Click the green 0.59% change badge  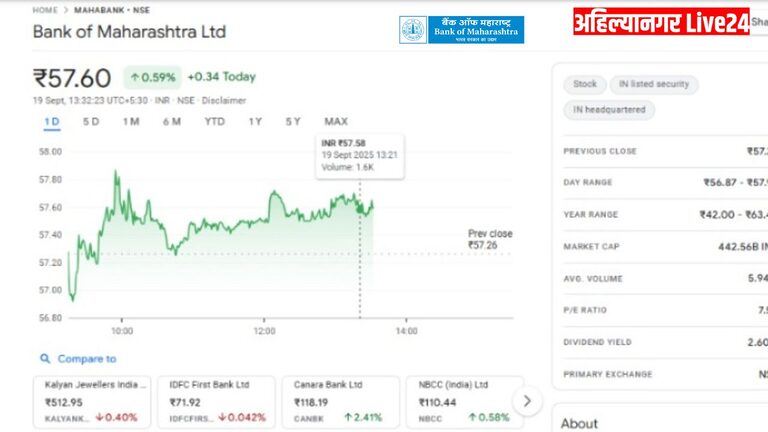pos(152,77)
